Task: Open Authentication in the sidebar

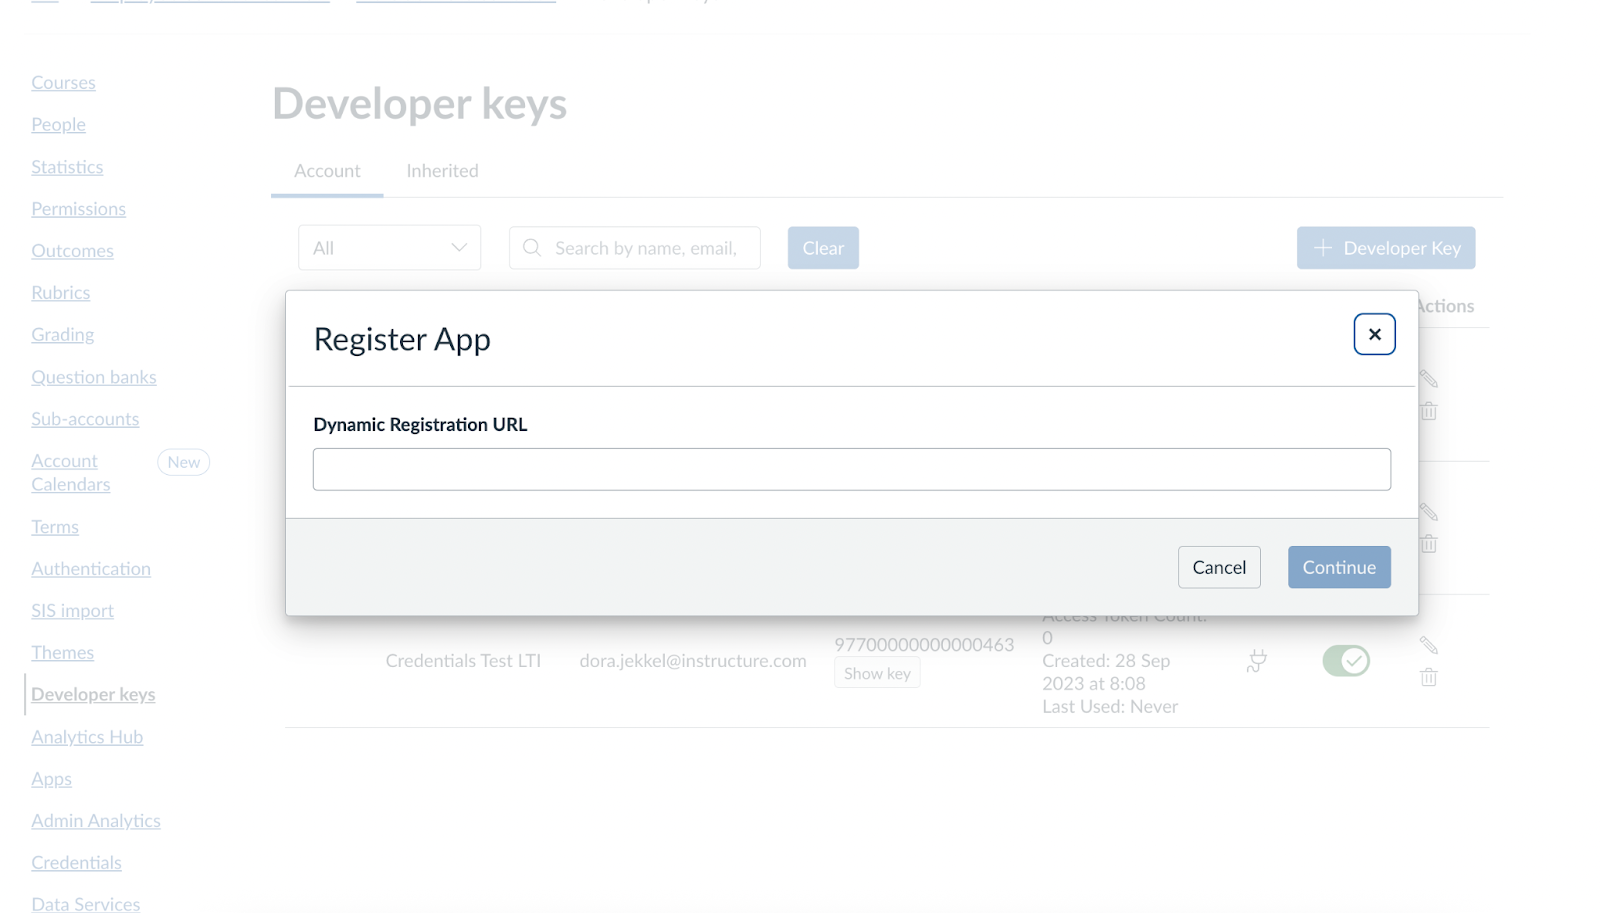Action: pos(91,569)
